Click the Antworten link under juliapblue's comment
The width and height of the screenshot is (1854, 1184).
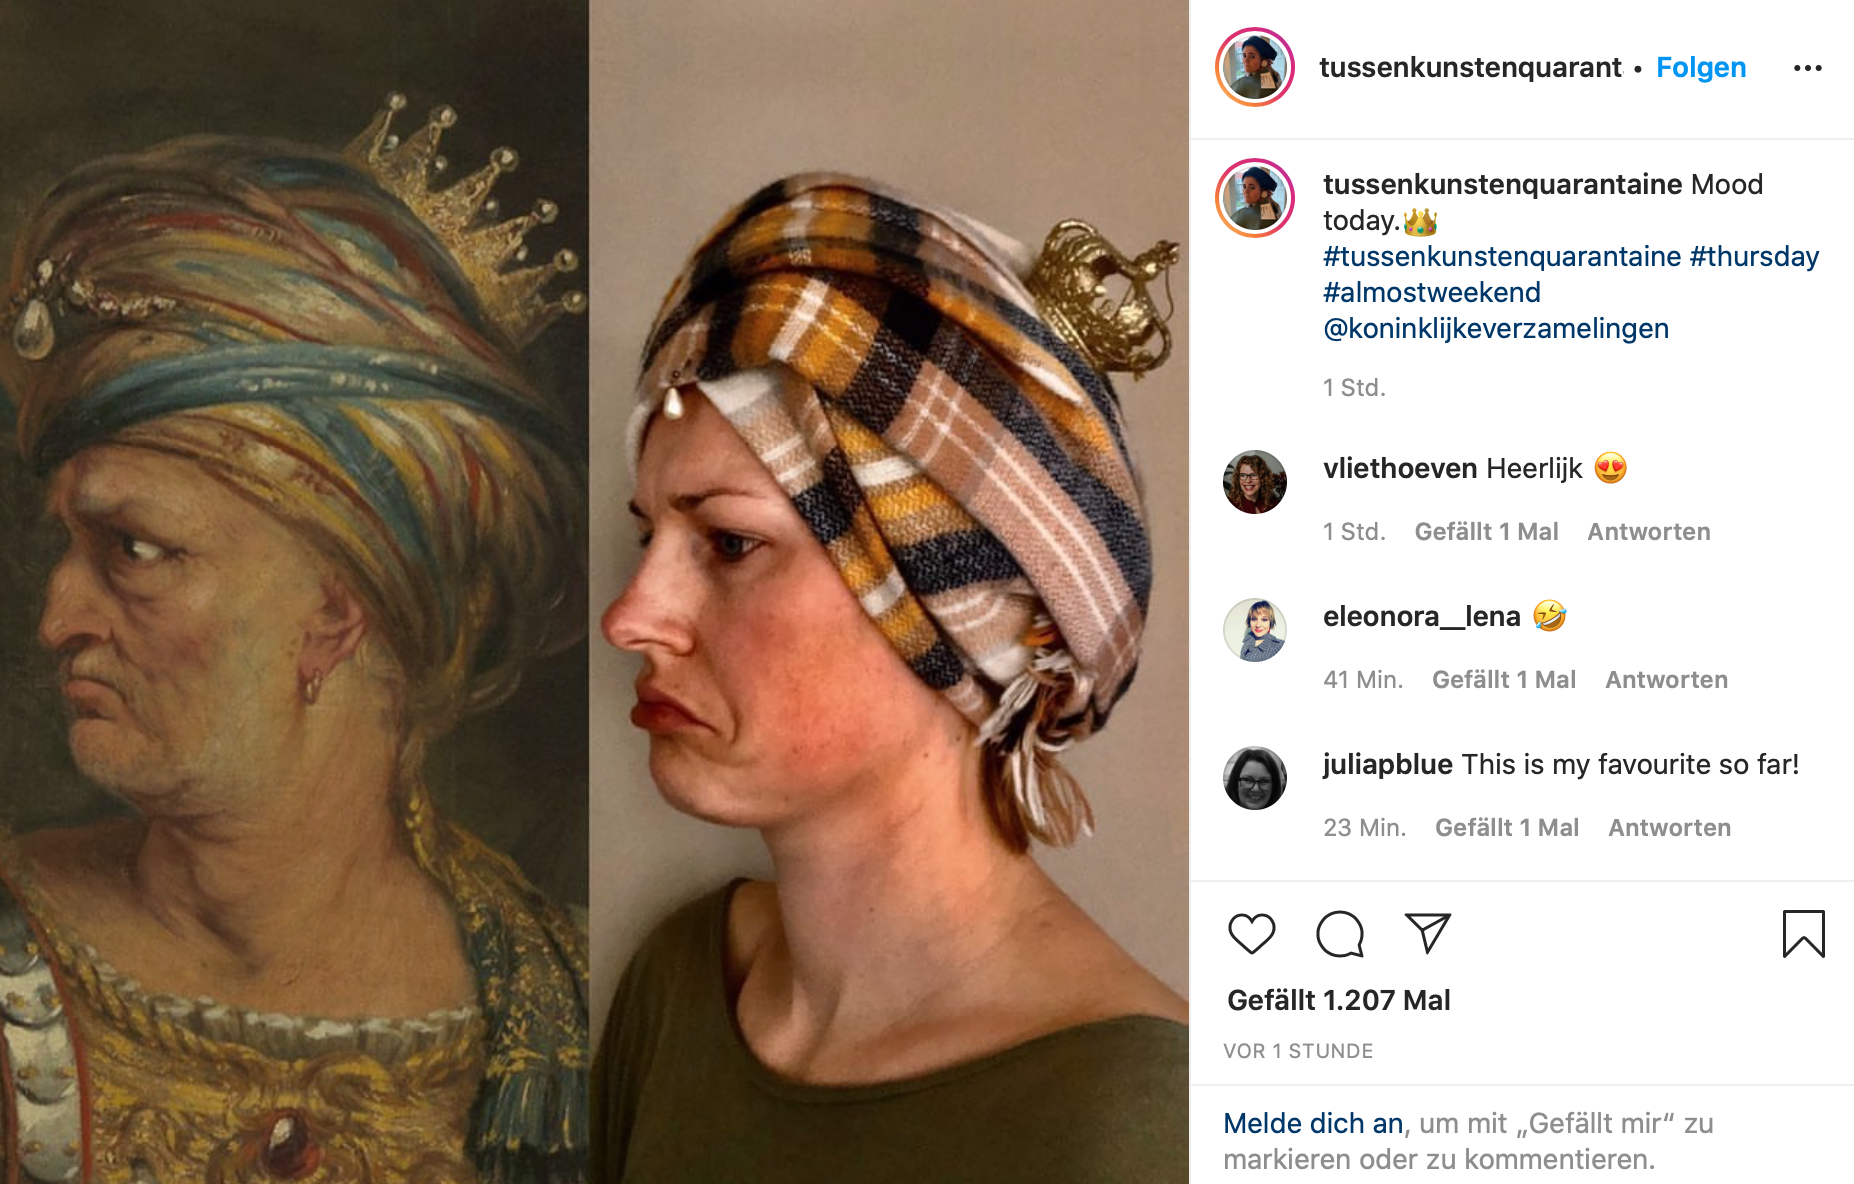click(1668, 827)
